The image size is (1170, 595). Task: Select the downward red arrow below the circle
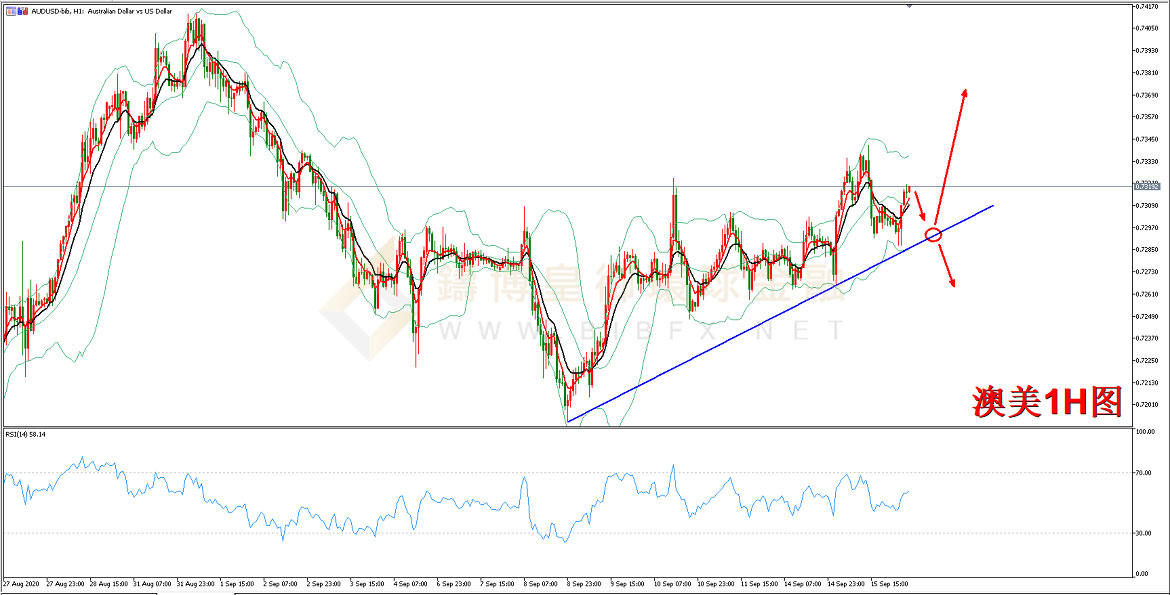[x=946, y=265]
